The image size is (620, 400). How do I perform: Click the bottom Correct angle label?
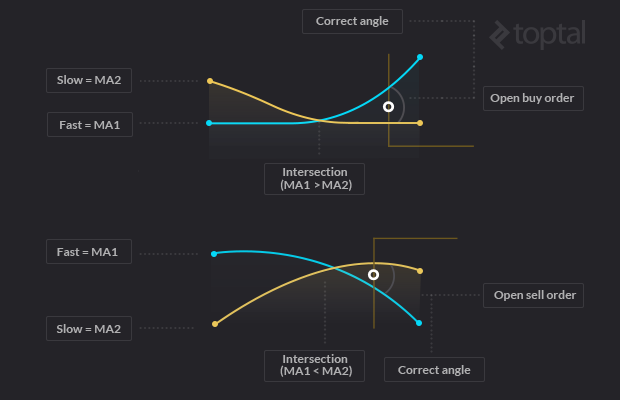pos(434,370)
